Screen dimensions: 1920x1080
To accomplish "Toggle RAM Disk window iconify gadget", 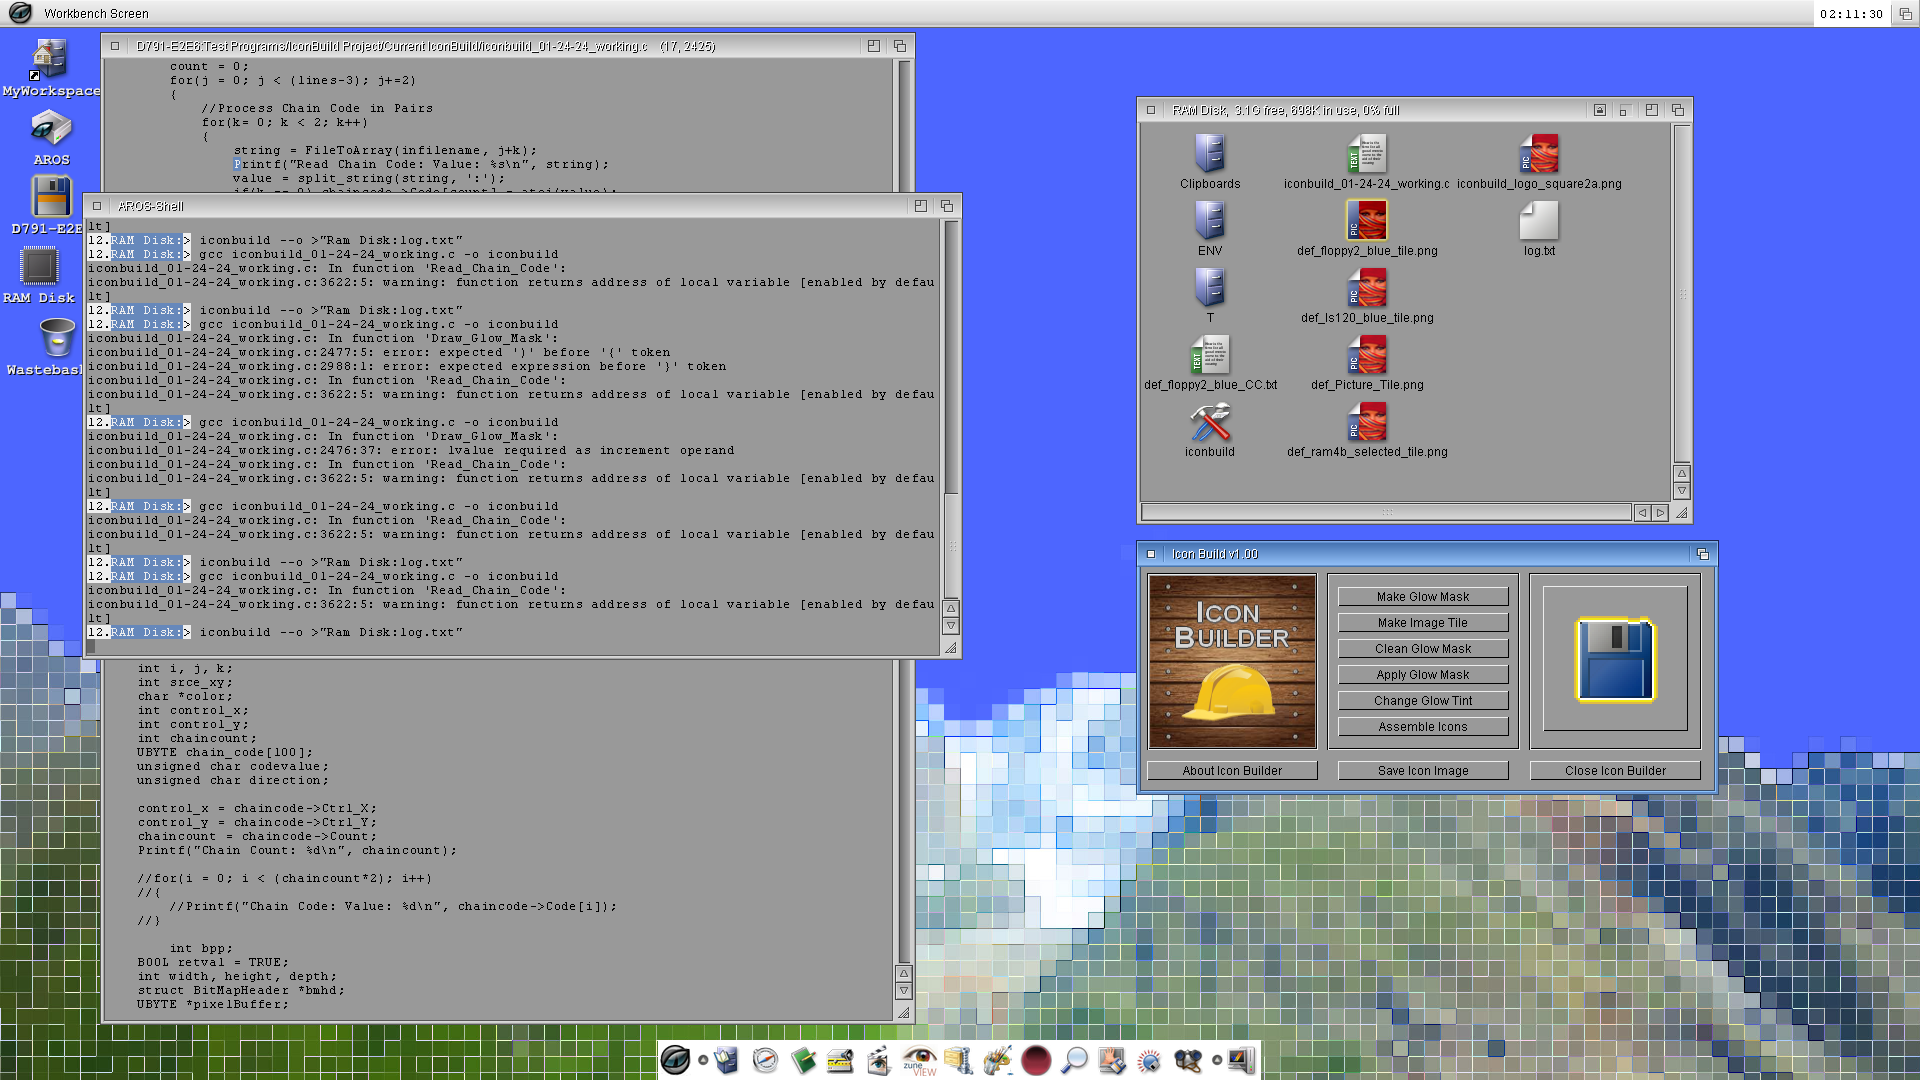I will (1623, 110).
